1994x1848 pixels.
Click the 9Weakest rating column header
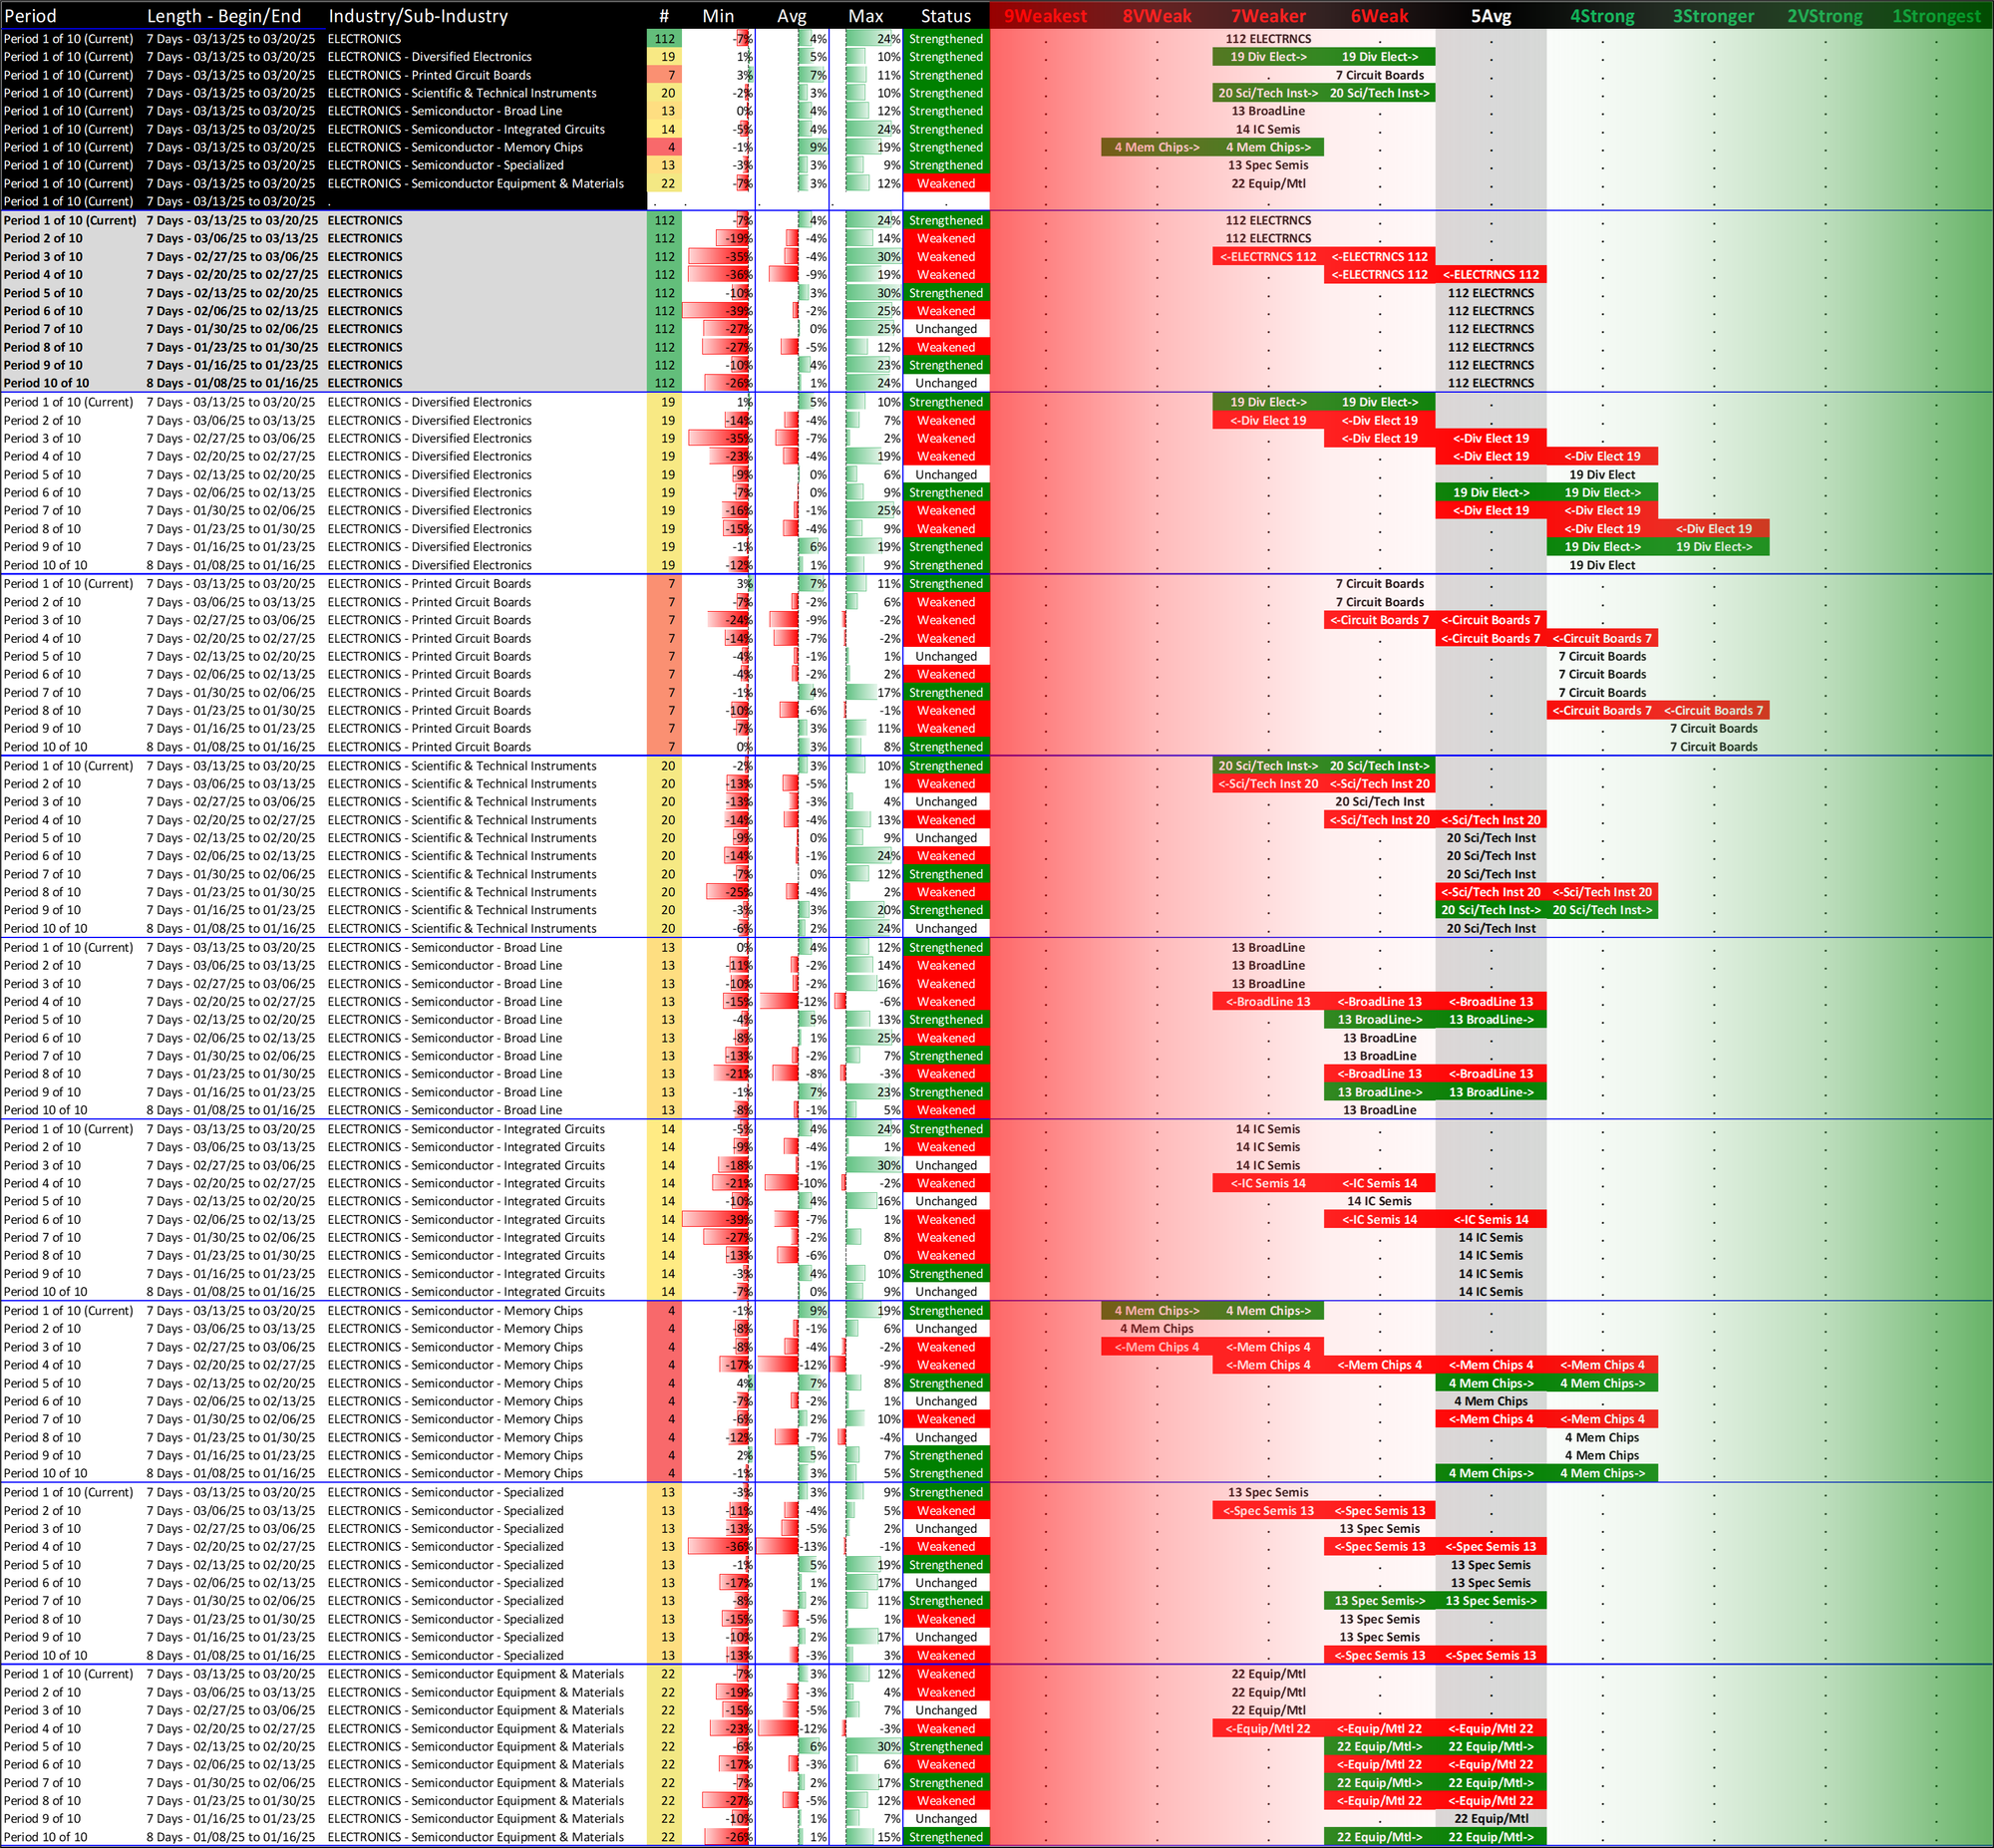[1045, 16]
